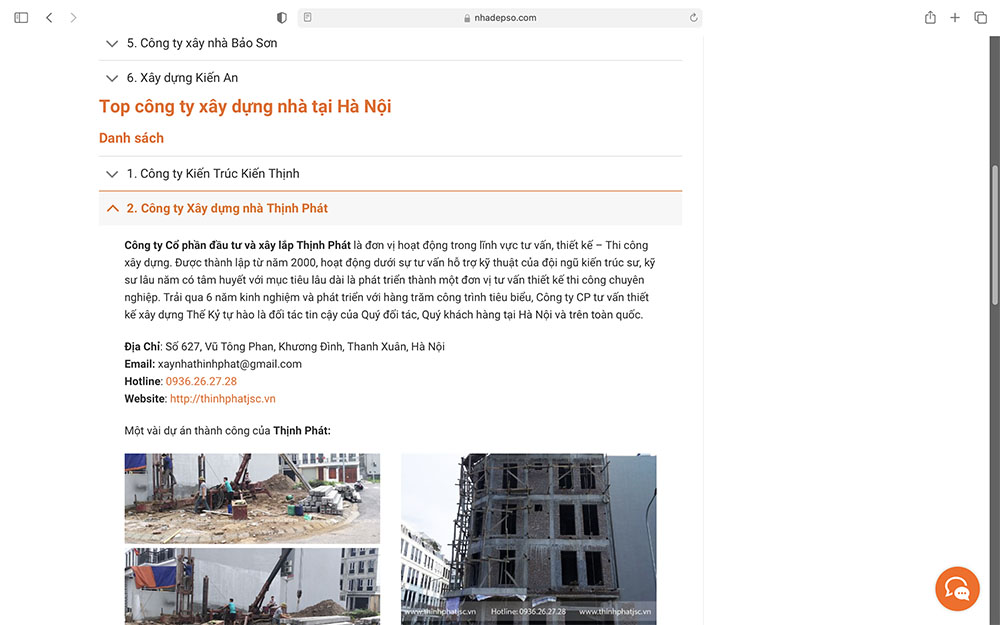This screenshot has width=1000, height=625.
Task: Click the nhadepso.com address field
Action: [500, 18]
